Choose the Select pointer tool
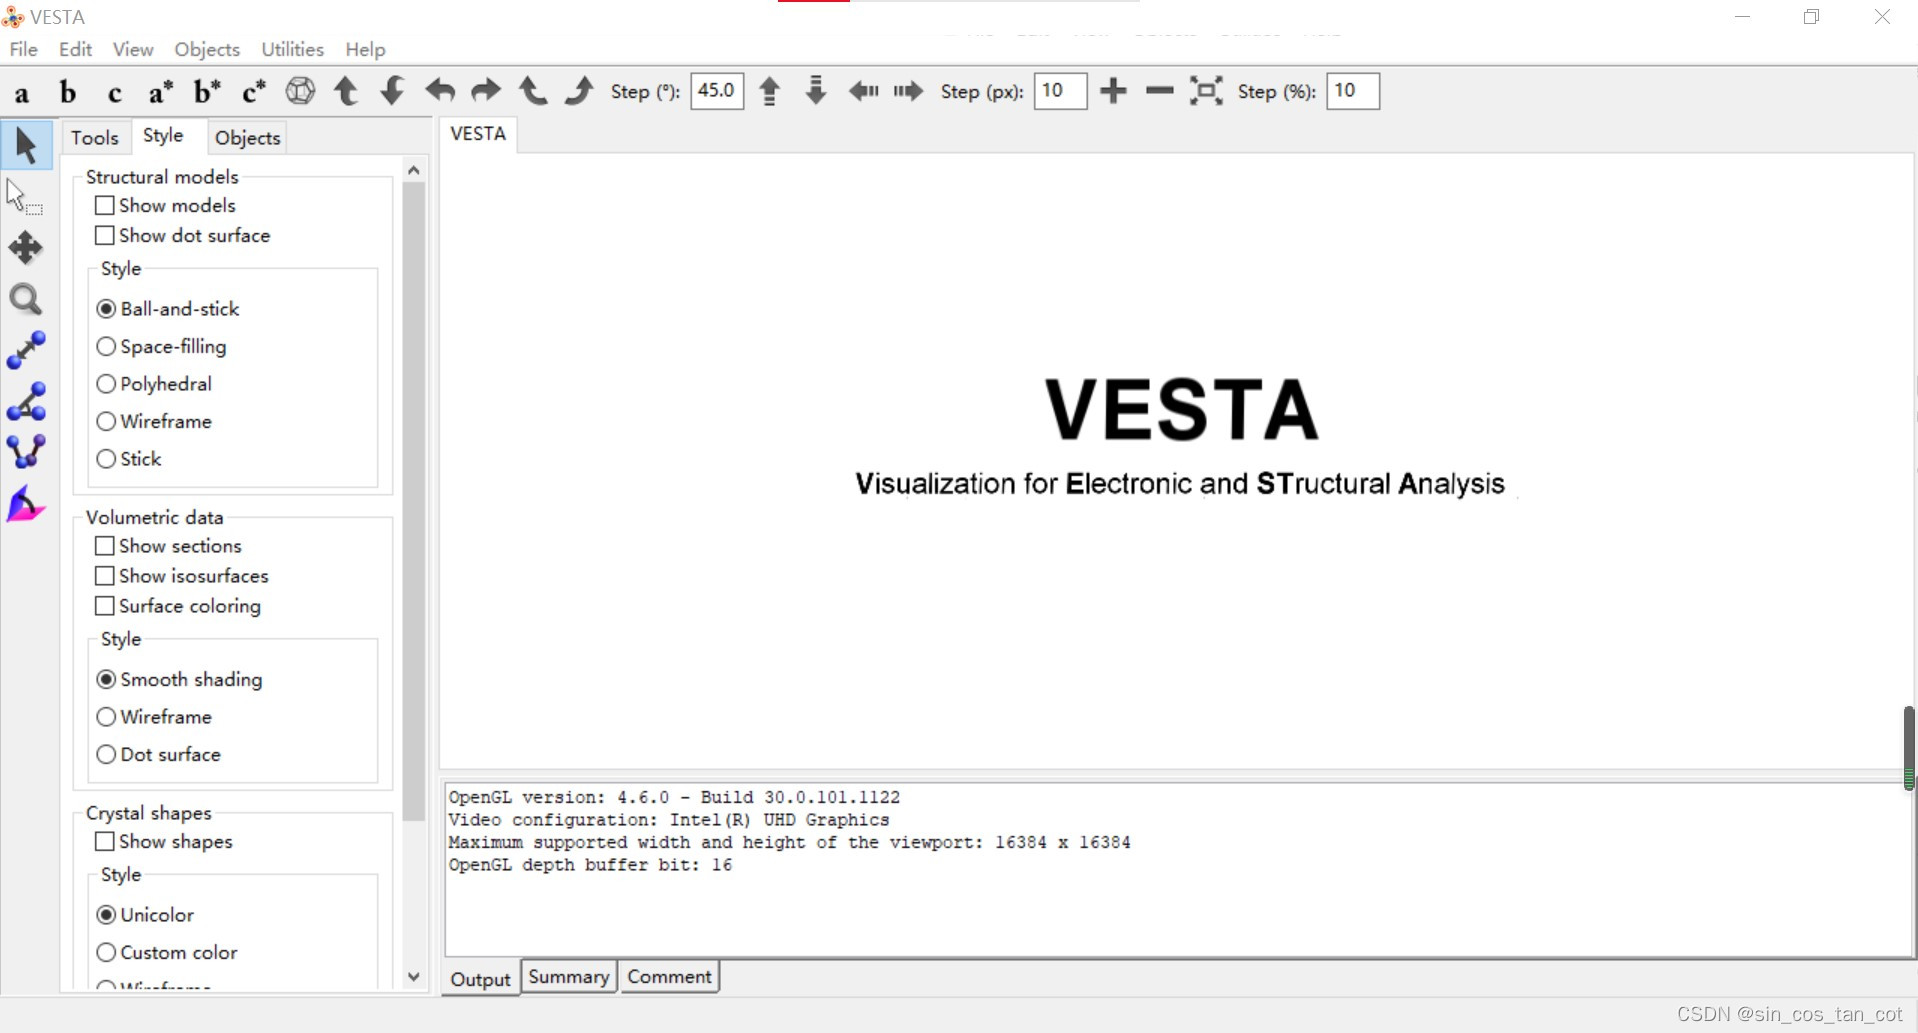Screen dimensions: 1918x1033 [26, 146]
